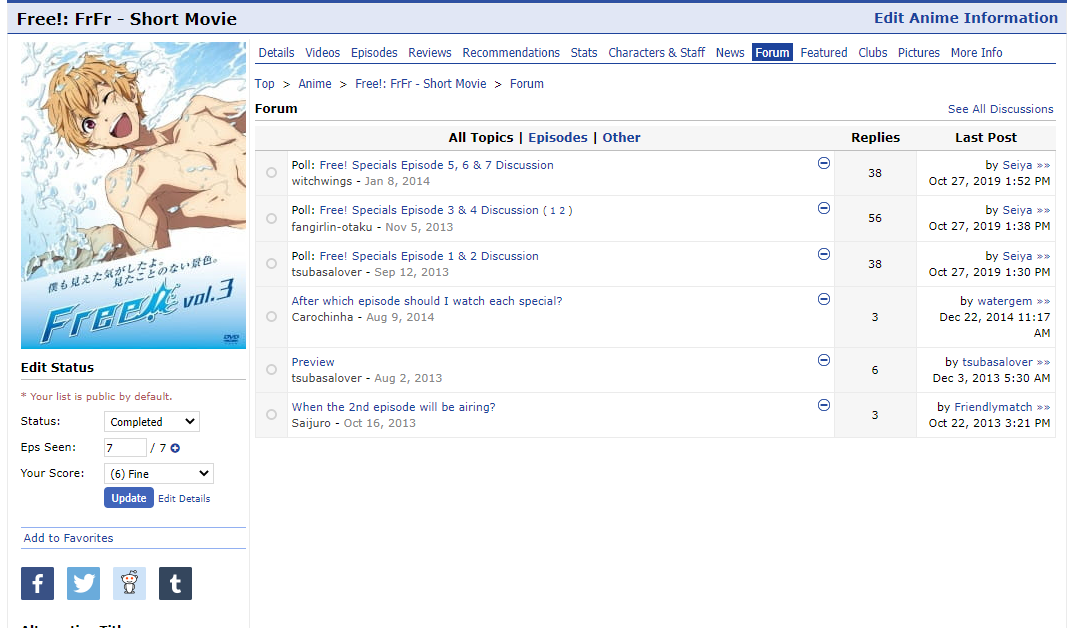Click 'Free!: FrFr - Short Movie' breadcrumb link
This screenshot has width=1086, height=628.
[x=420, y=84]
